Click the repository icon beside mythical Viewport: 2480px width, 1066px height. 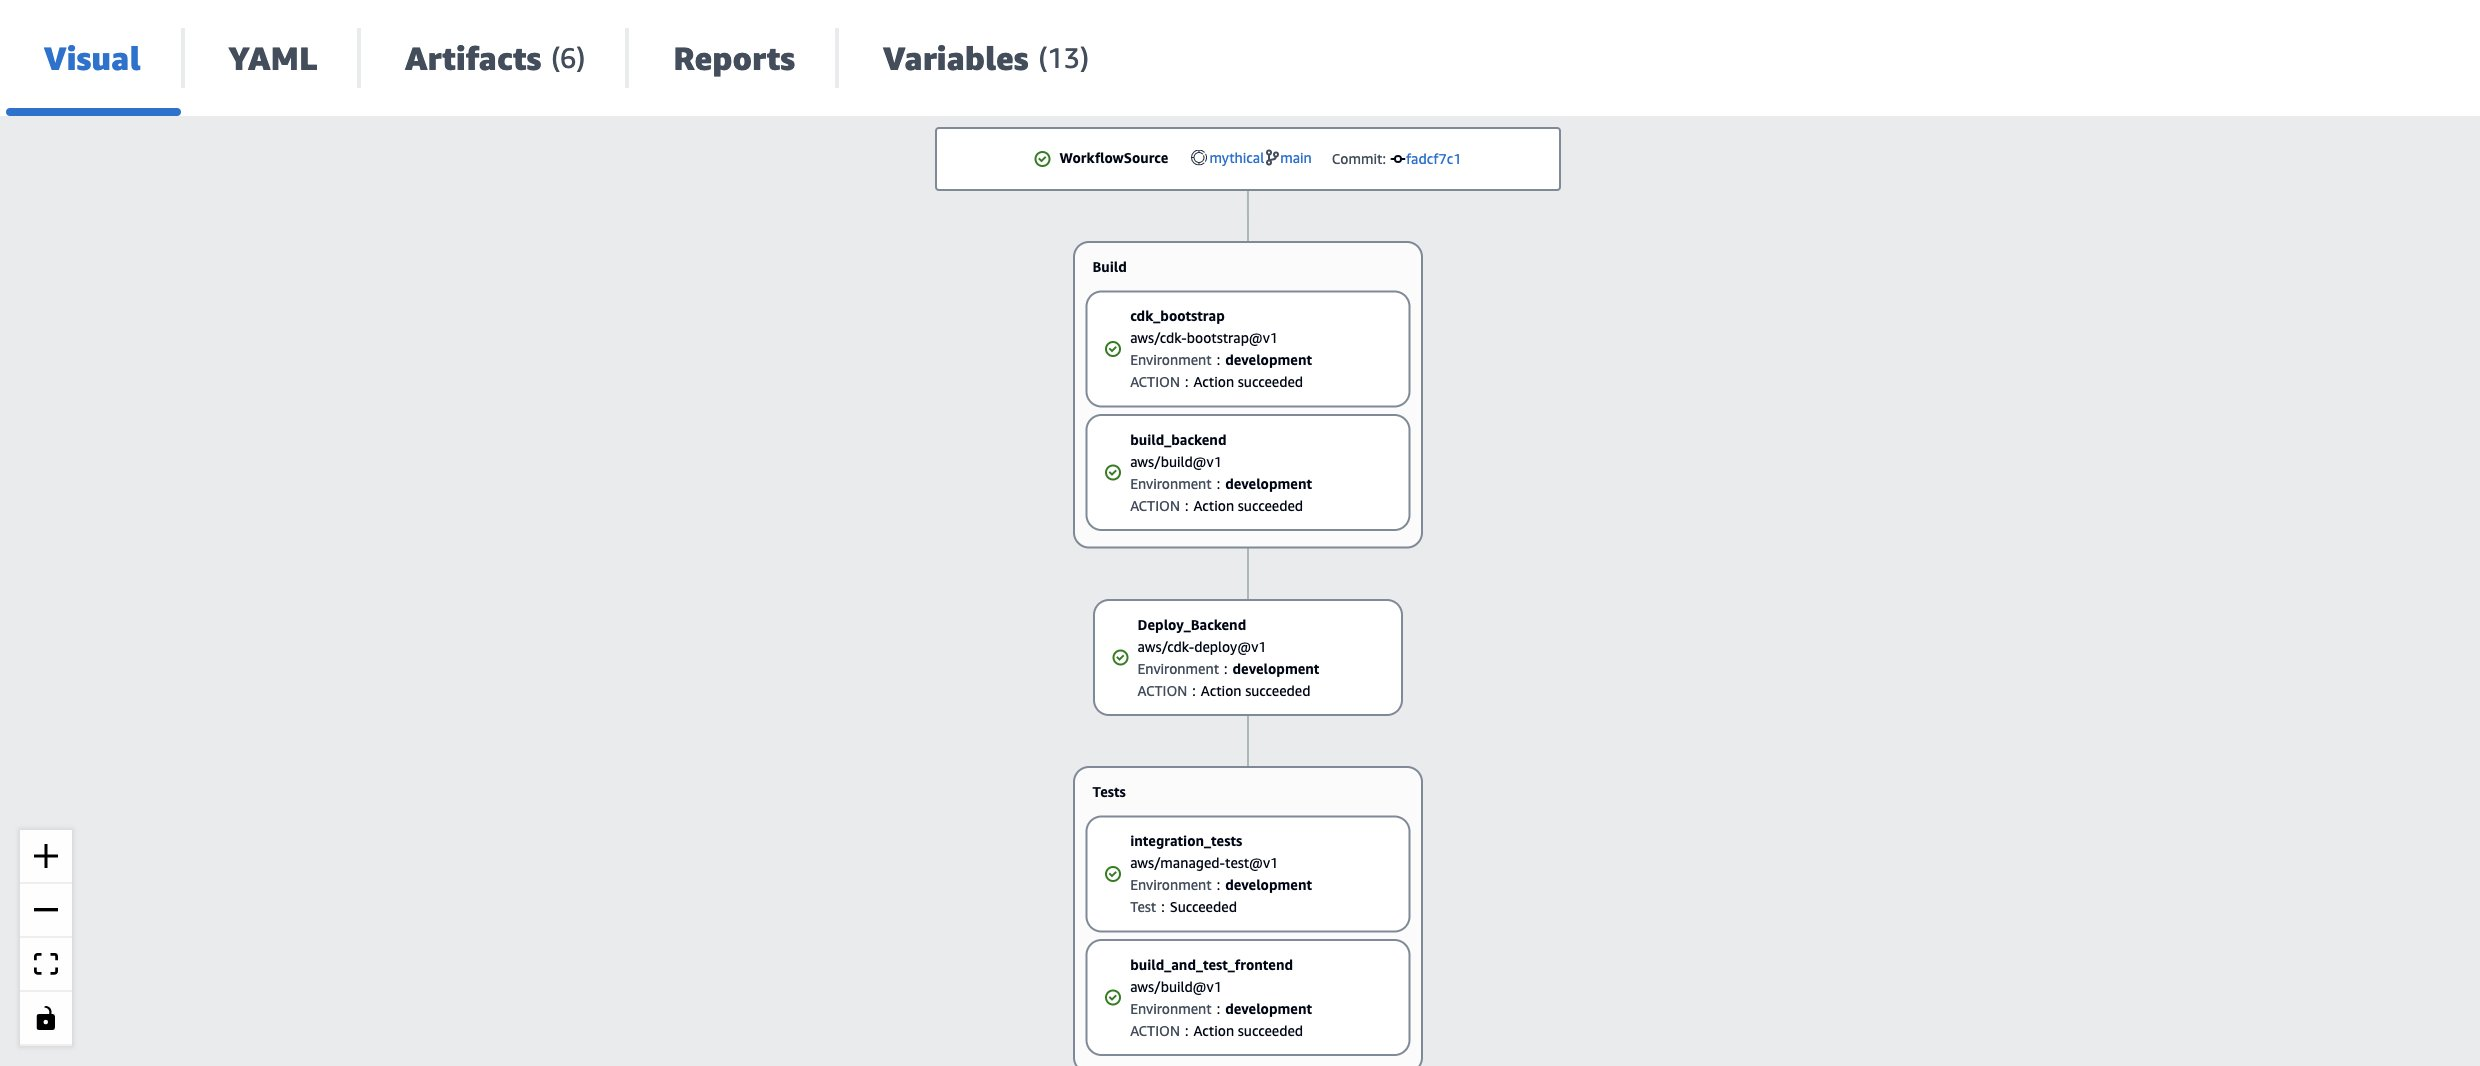tap(1197, 157)
